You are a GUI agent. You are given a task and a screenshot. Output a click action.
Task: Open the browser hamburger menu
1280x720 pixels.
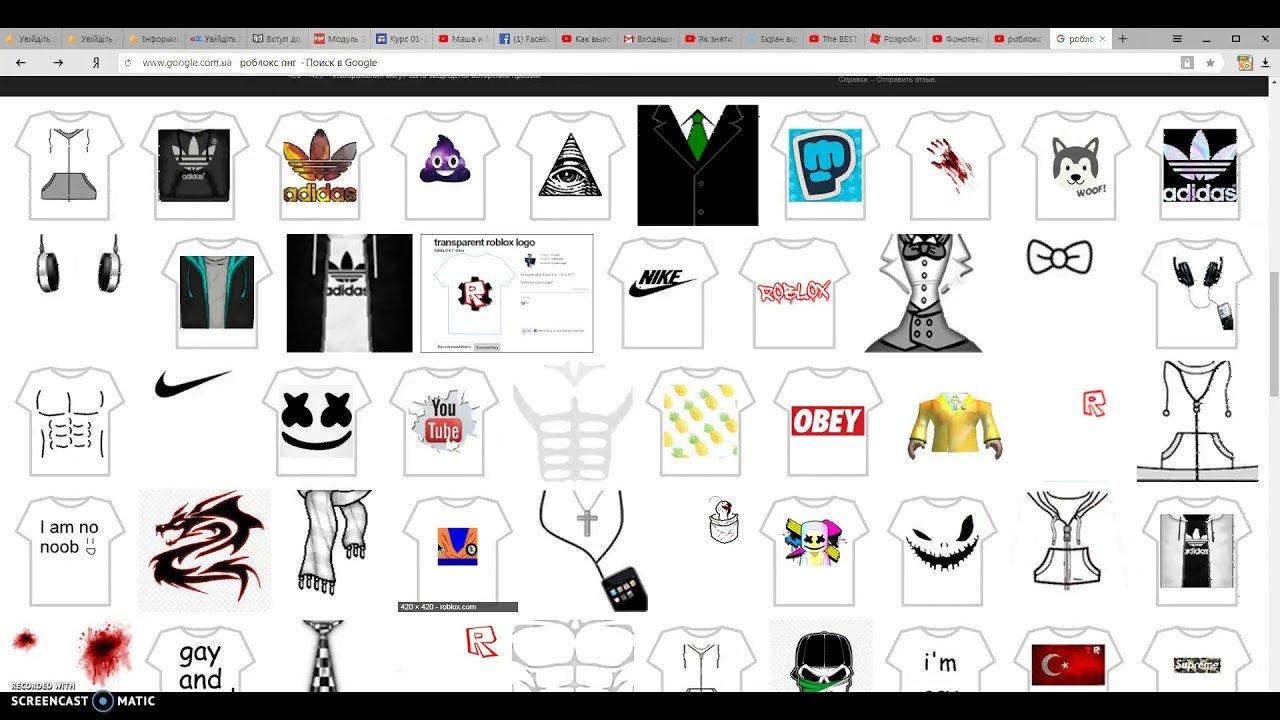(1177, 39)
